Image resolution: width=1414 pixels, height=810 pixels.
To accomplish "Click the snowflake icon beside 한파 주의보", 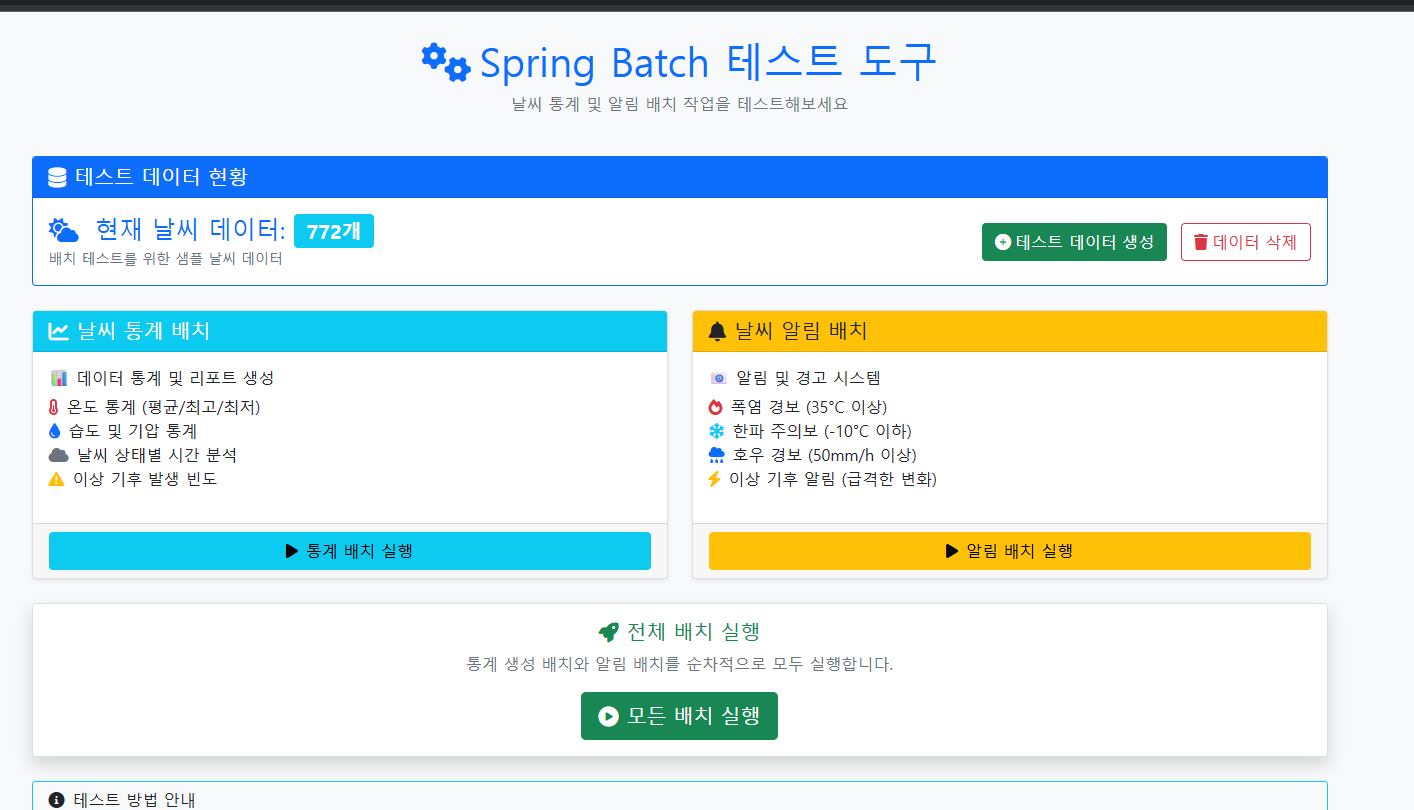I will tap(716, 431).
